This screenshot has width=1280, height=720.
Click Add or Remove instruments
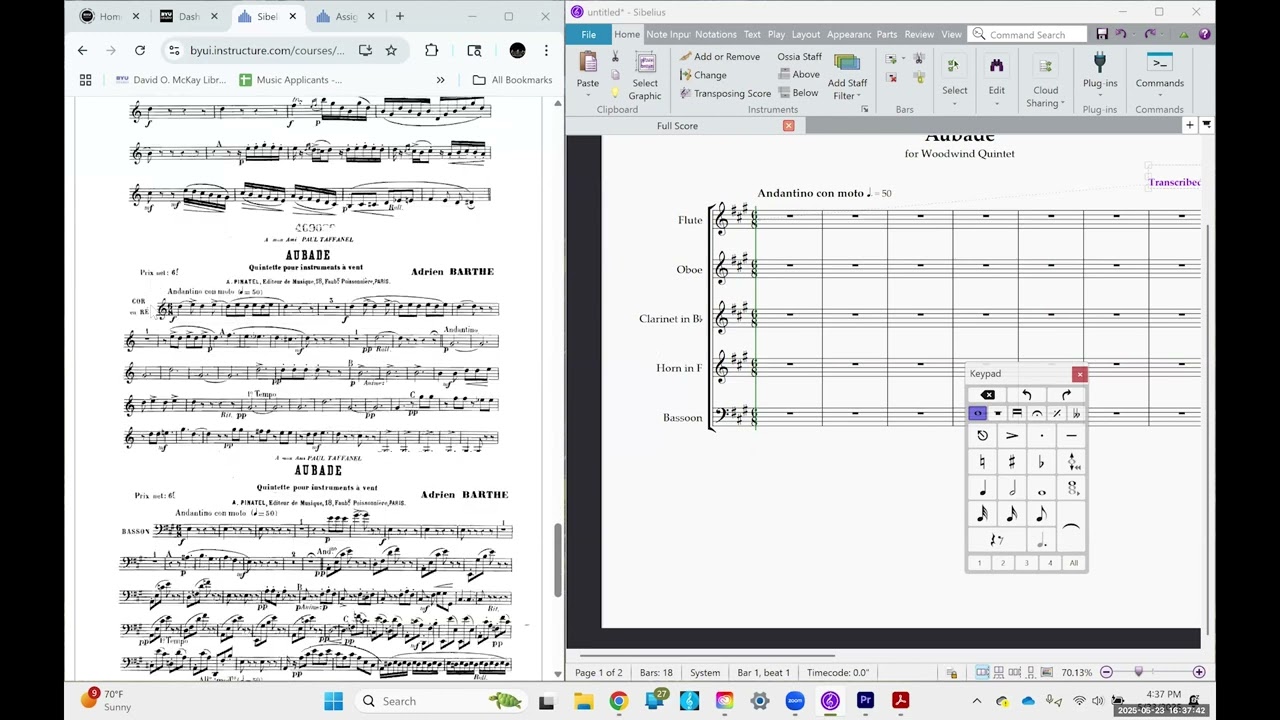point(720,57)
